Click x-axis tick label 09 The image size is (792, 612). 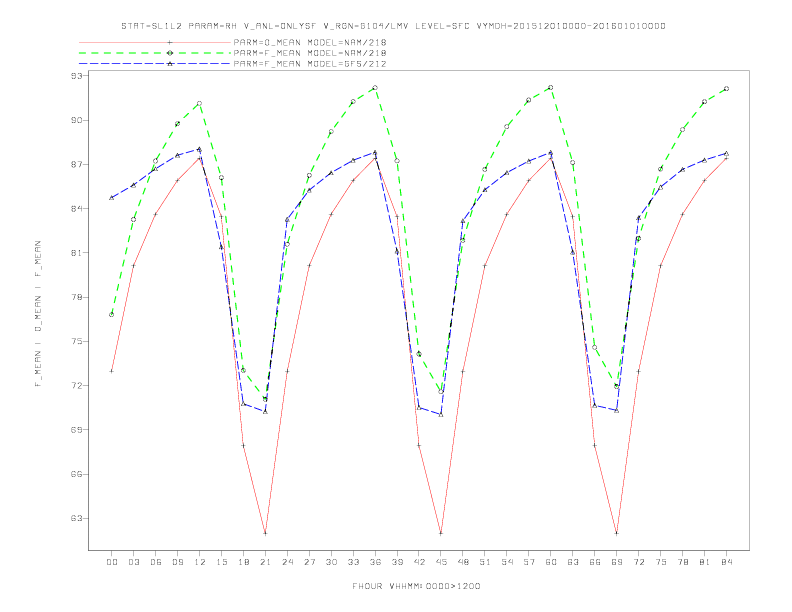click(x=177, y=562)
